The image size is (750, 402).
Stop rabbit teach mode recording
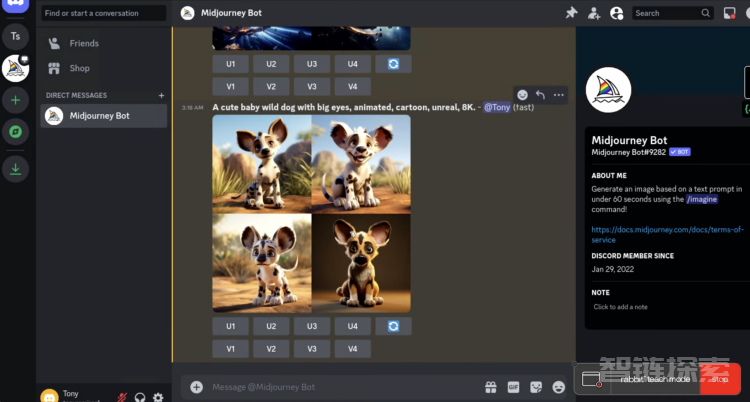pos(720,379)
